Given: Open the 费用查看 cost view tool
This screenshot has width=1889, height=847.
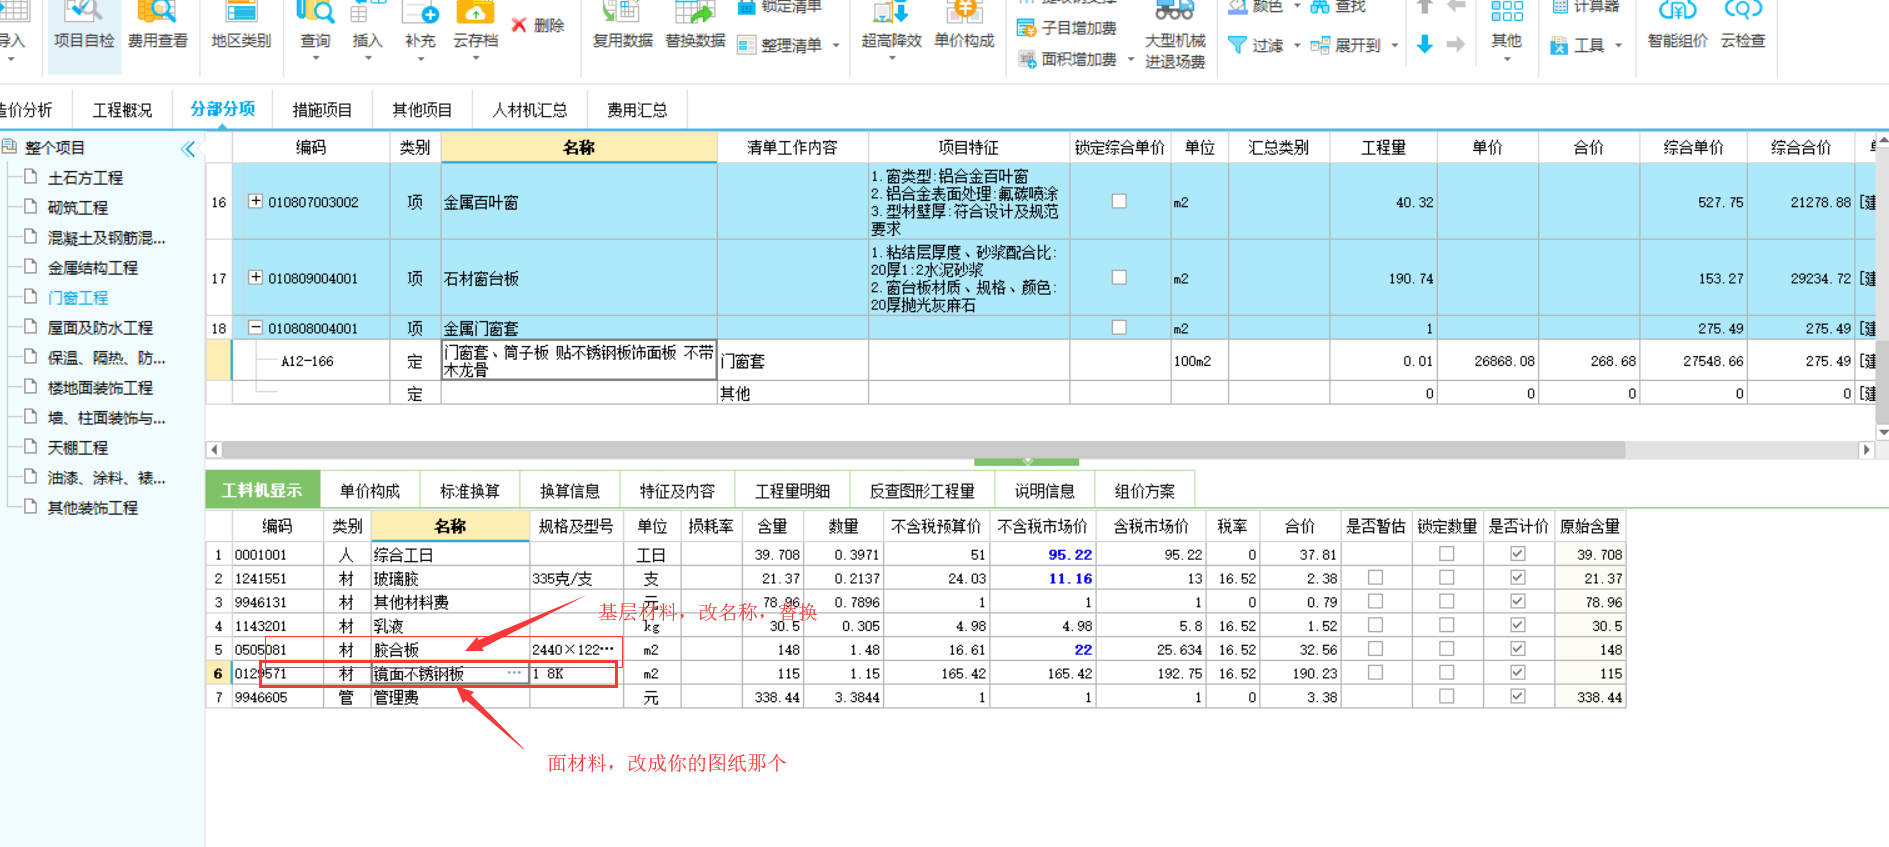Looking at the screenshot, I should pos(157,26).
